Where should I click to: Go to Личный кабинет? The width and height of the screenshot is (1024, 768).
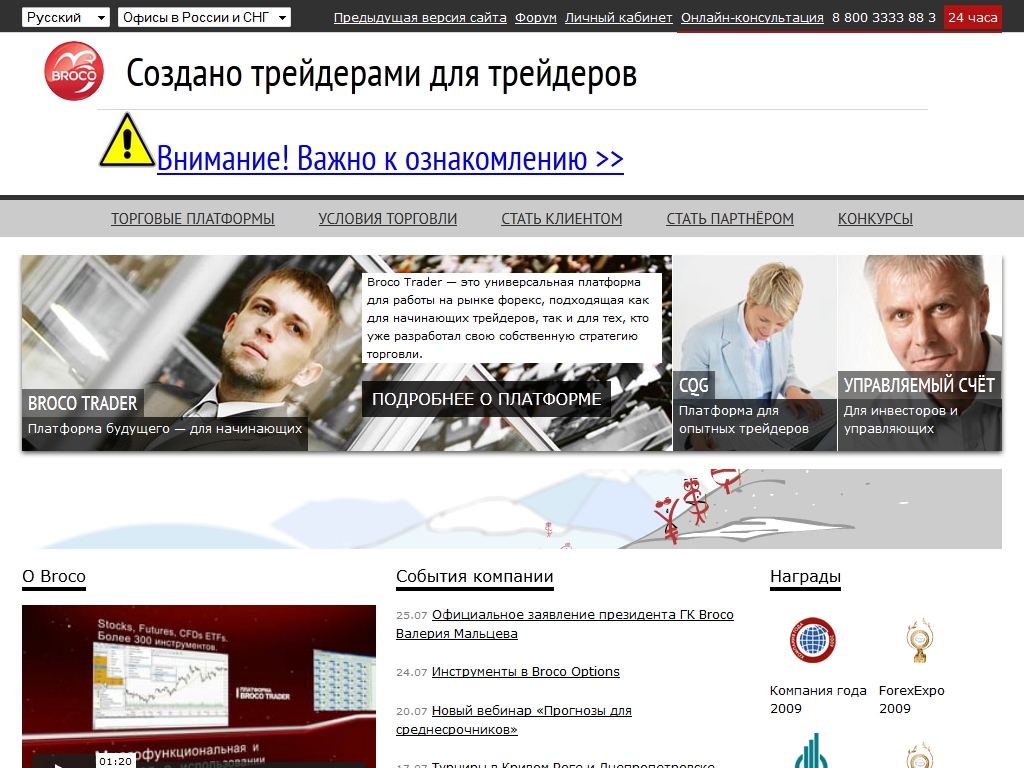(618, 18)
